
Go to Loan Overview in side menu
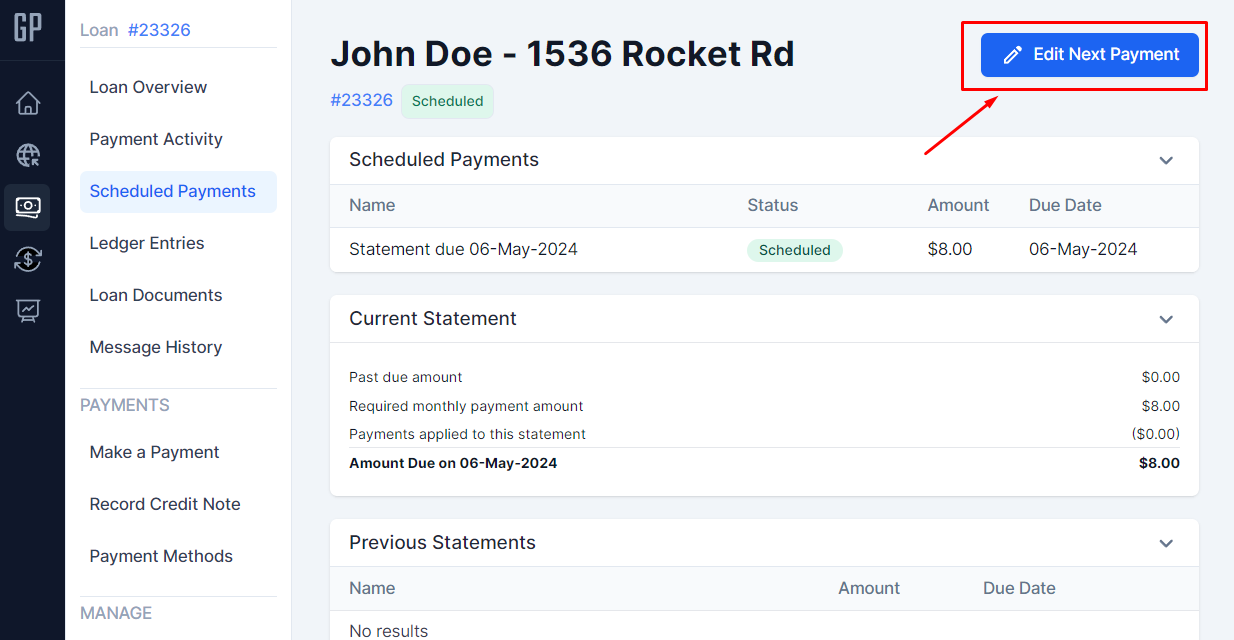[148, 87]
